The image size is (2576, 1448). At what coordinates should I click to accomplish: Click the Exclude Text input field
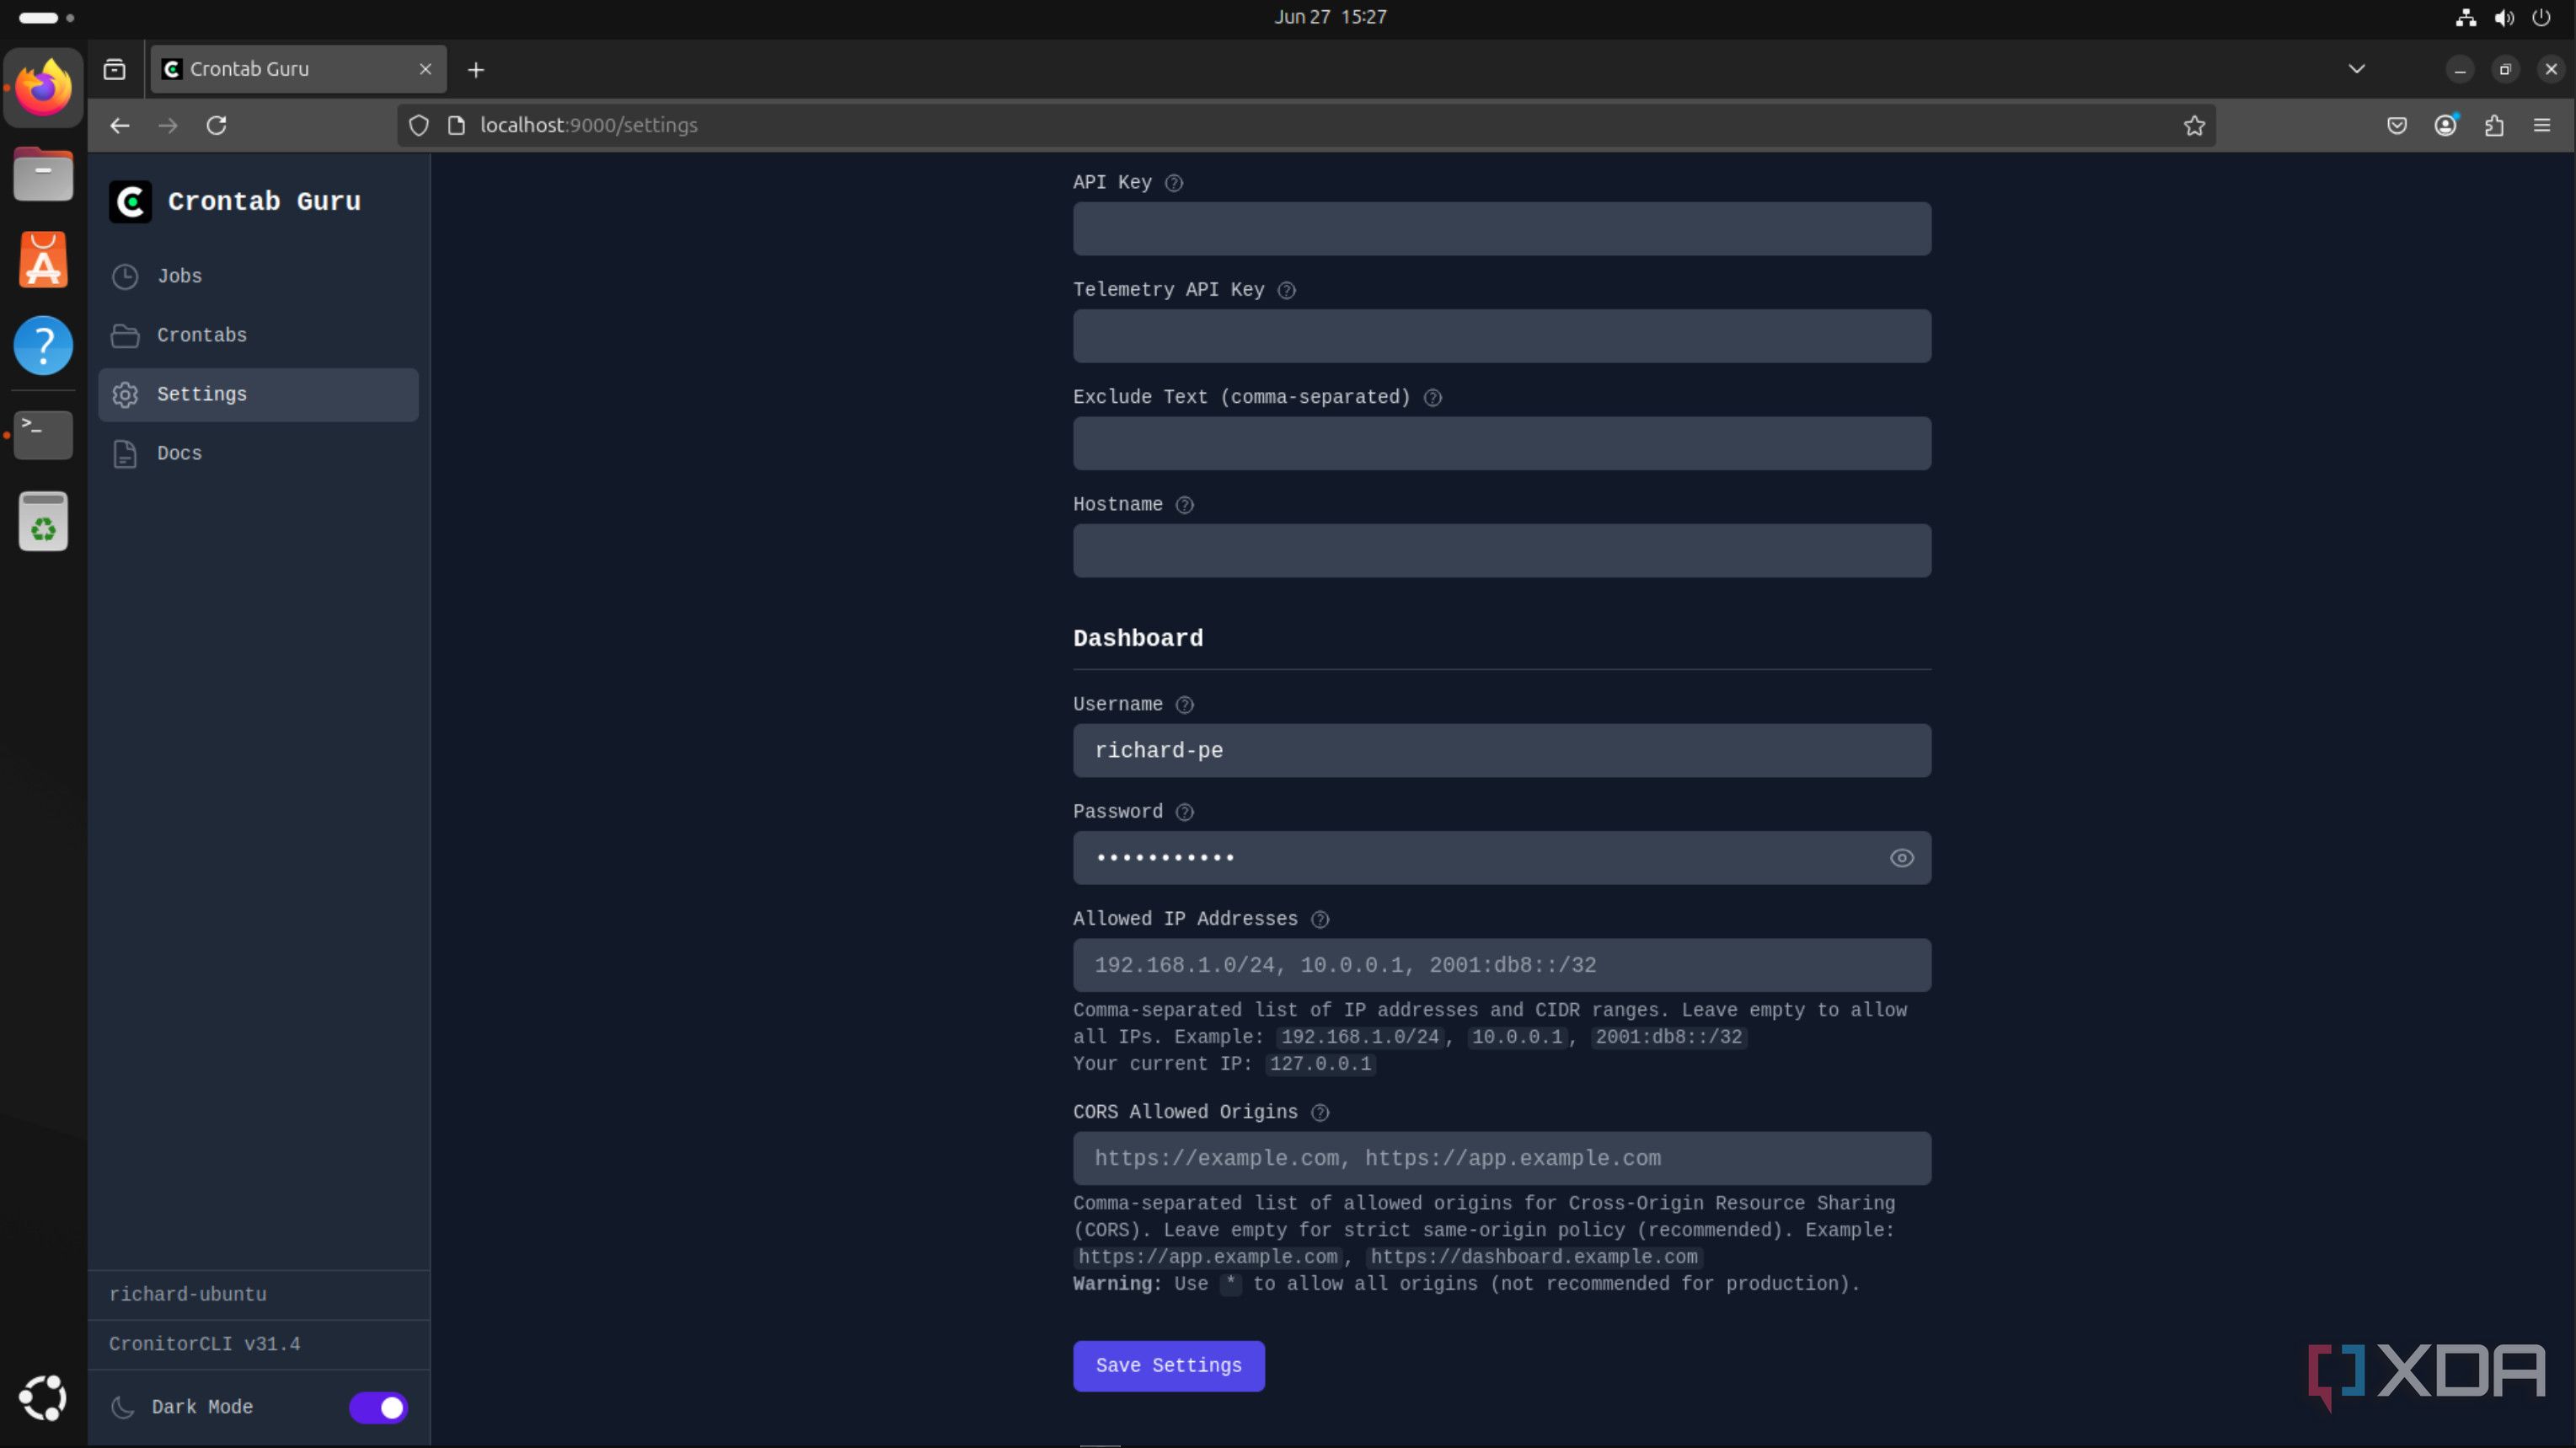coord(1502,443)
